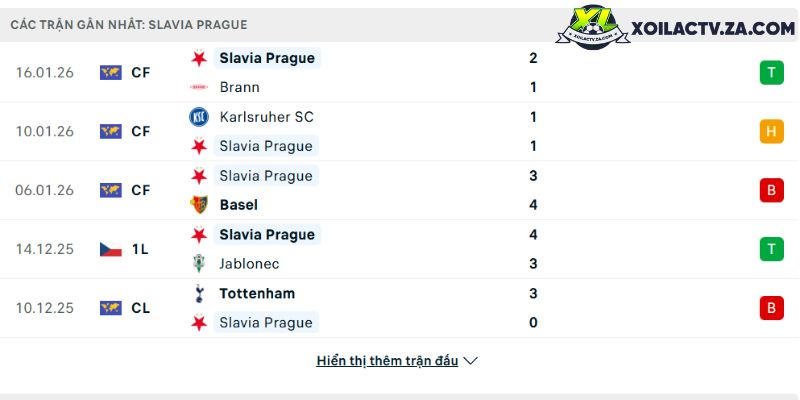Click the red B badge for Basel match

(x=771, y=190)
